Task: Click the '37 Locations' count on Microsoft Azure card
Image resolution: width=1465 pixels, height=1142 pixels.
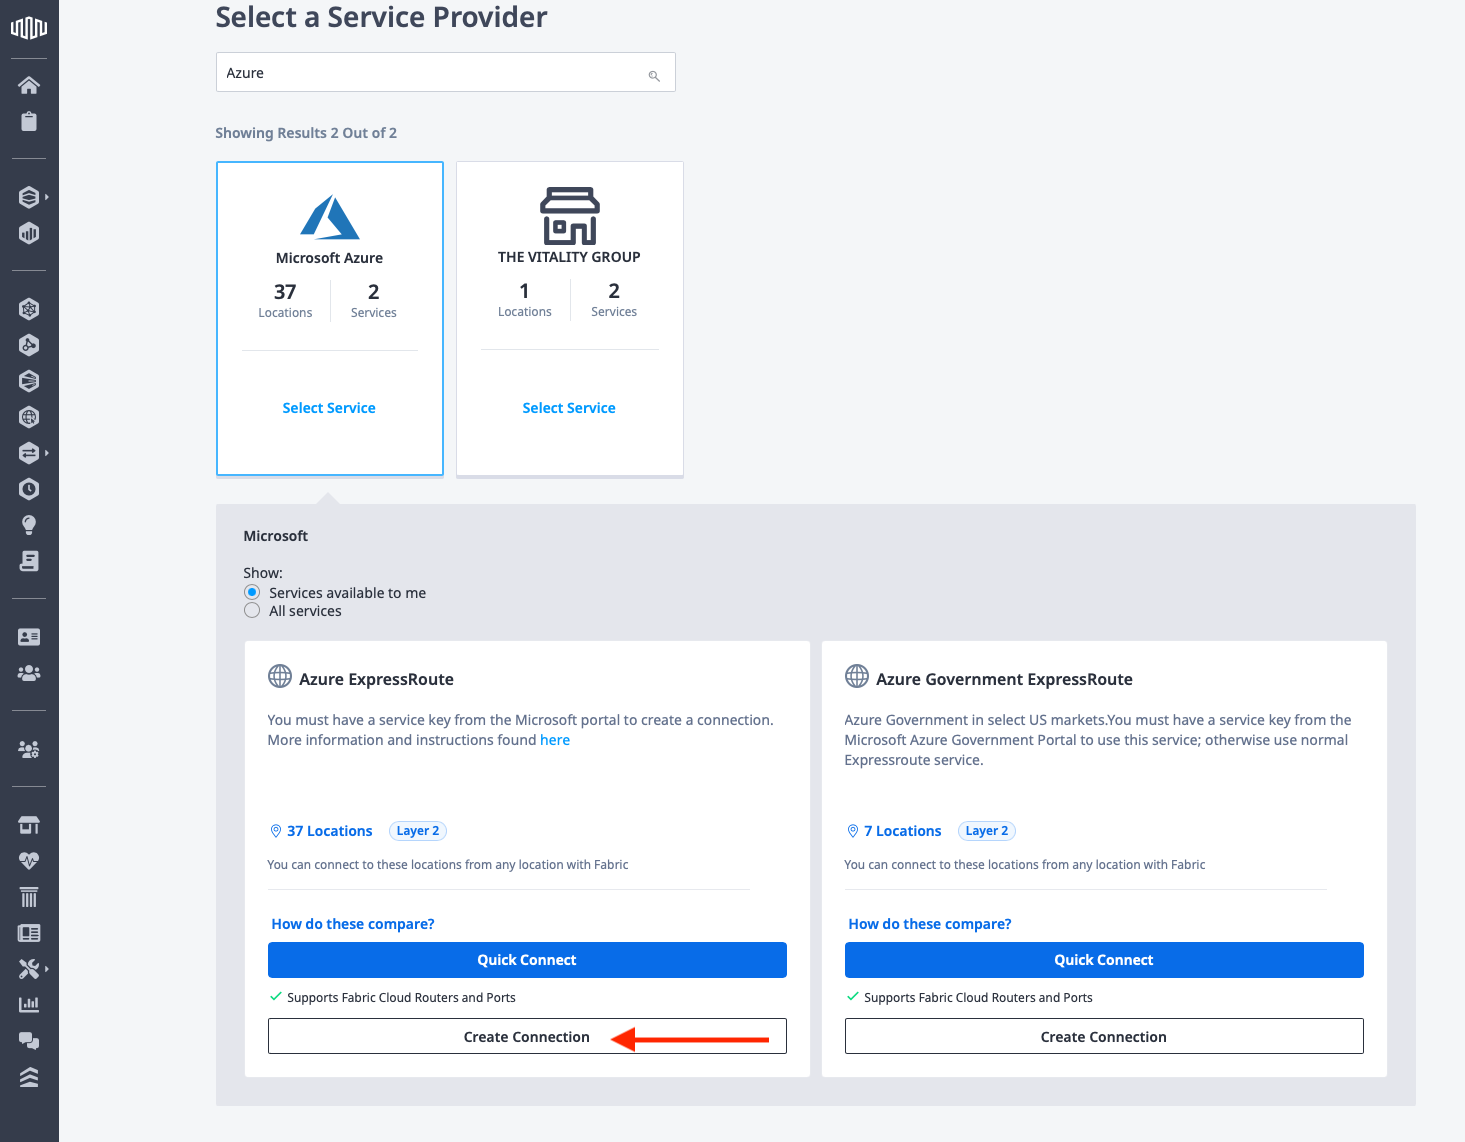Action: [x=285, y=300]
